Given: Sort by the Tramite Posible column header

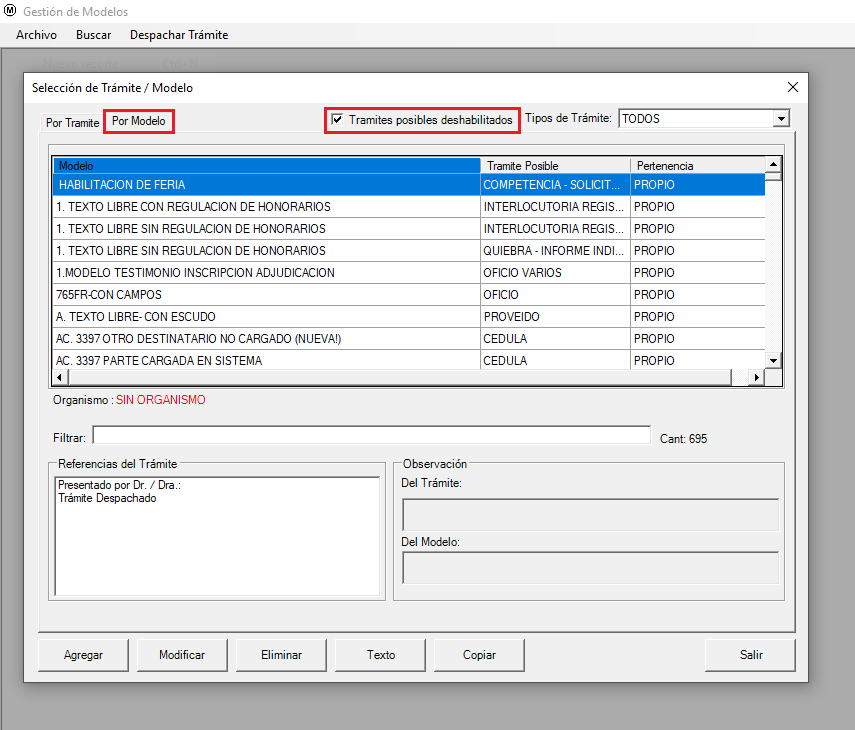Looking at the screenshot, I should [555, 165].
